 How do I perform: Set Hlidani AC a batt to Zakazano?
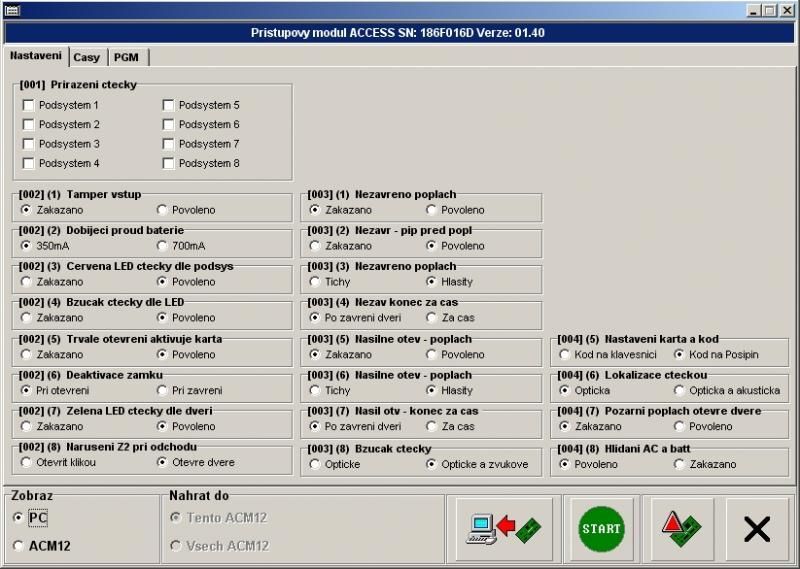(x=680, y=464)
